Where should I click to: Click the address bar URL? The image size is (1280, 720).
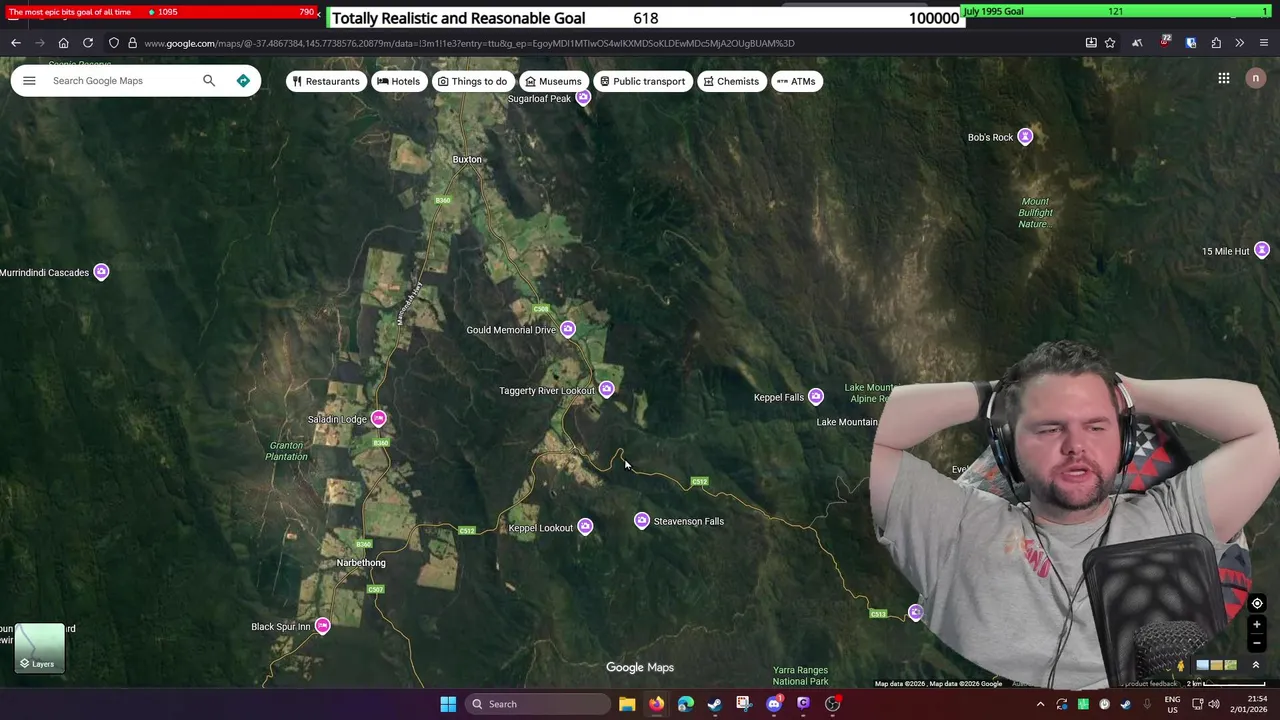click(x=469, y=43)
